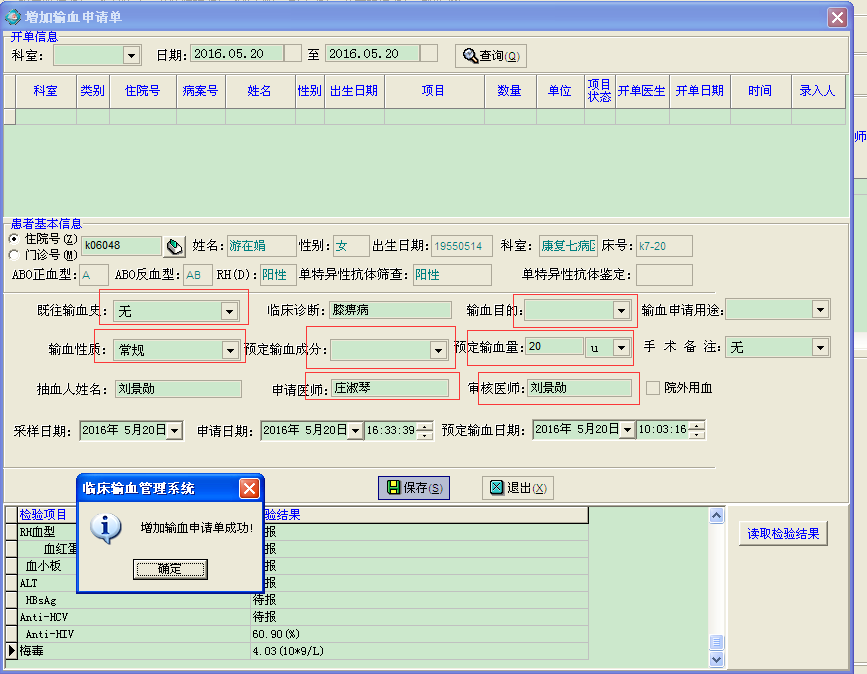This screenshot has width=867, height=674.
Task: Open the 既往输血史 dropdown
Action: coord(229,311)
